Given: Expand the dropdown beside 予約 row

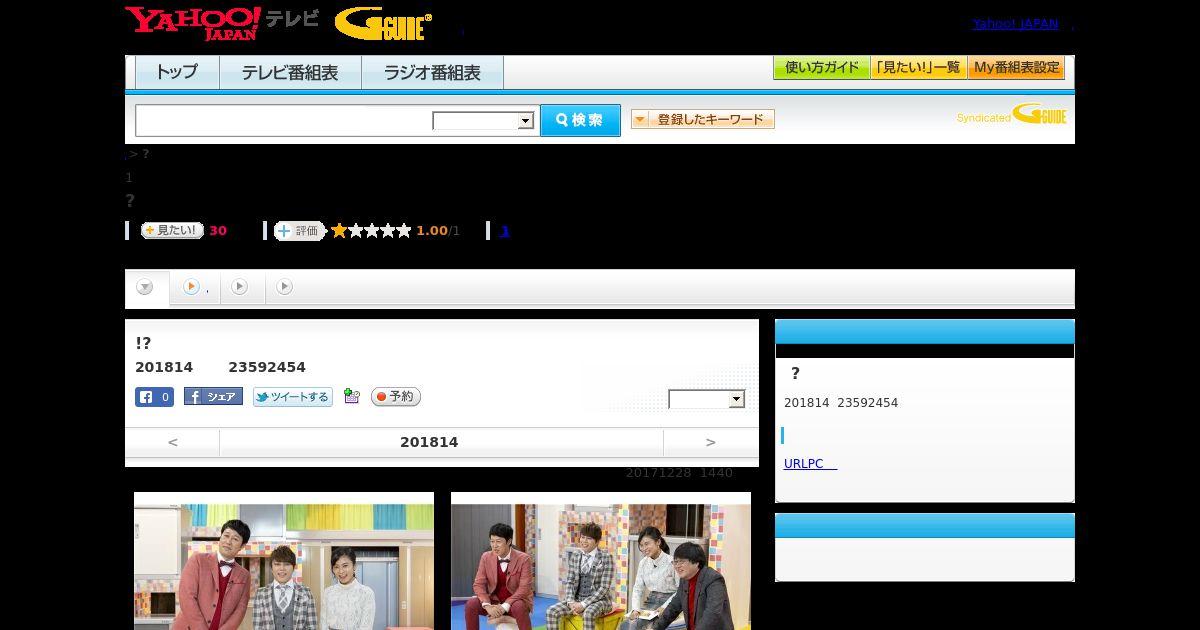Looking at the screenshot, I should coord(707,399).
